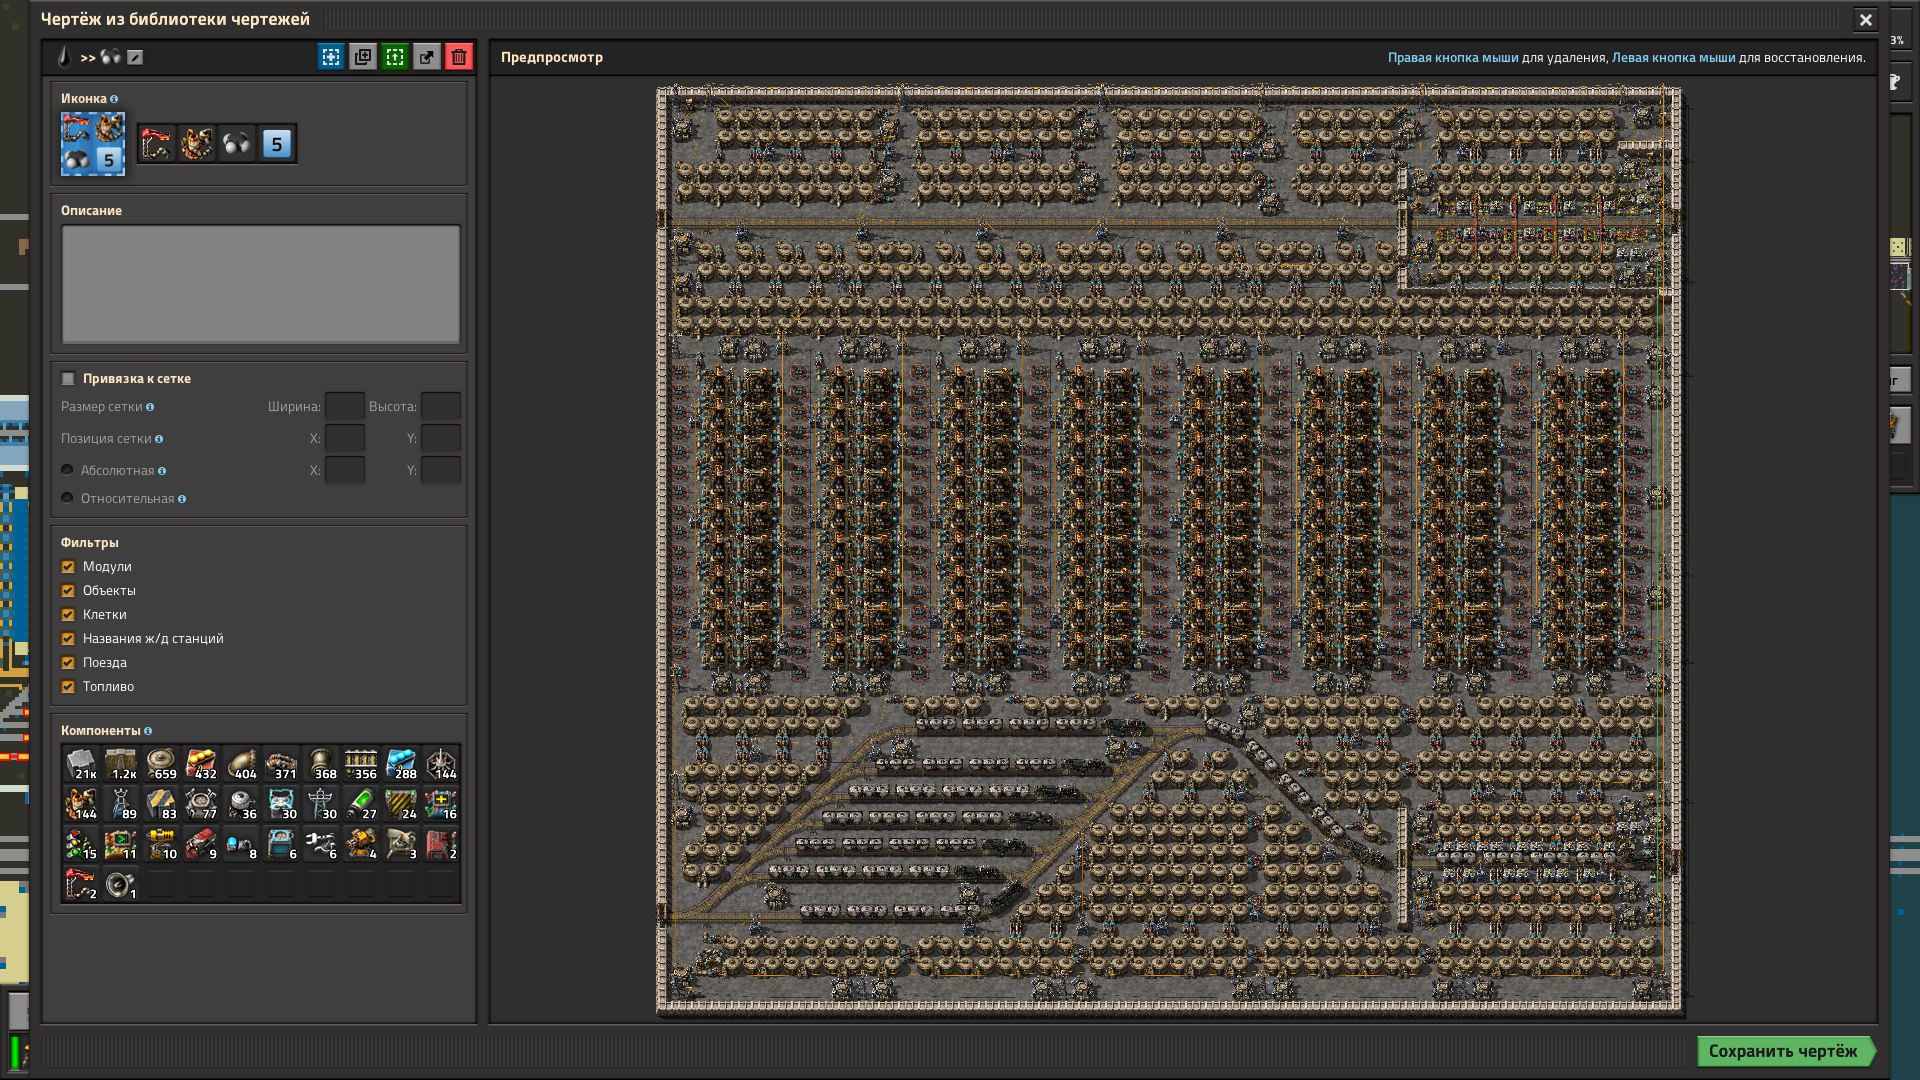Viewport: 1920px width, 1080px height.
Task: Click the info icon next to Иконка
Action: [x=114, y=99]
